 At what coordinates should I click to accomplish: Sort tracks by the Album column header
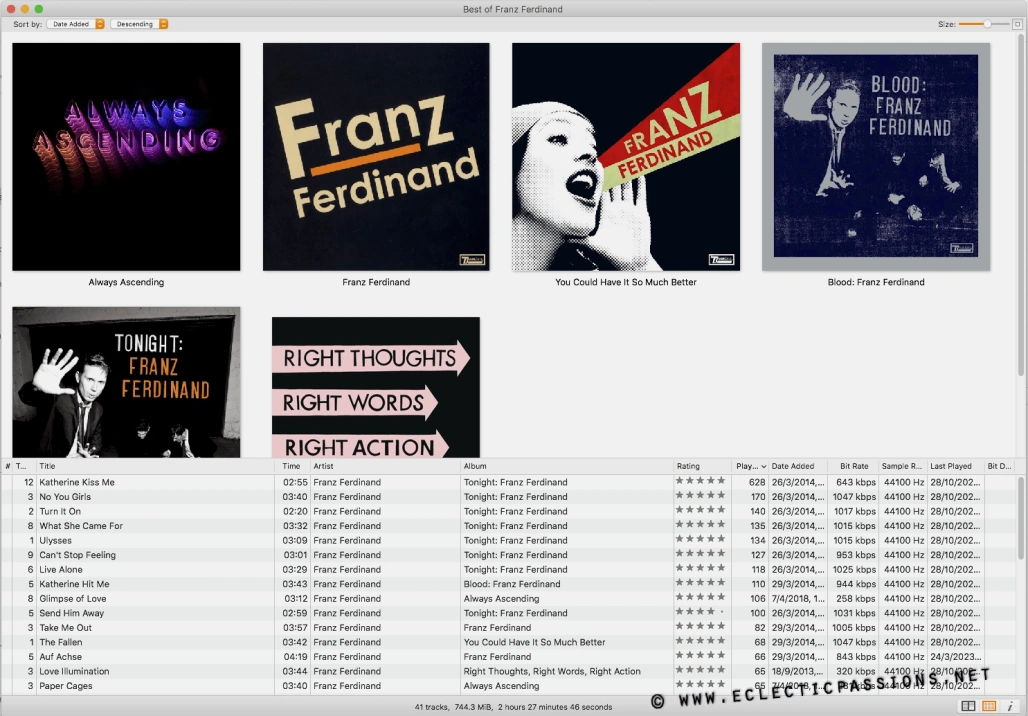tap(567, 466)
